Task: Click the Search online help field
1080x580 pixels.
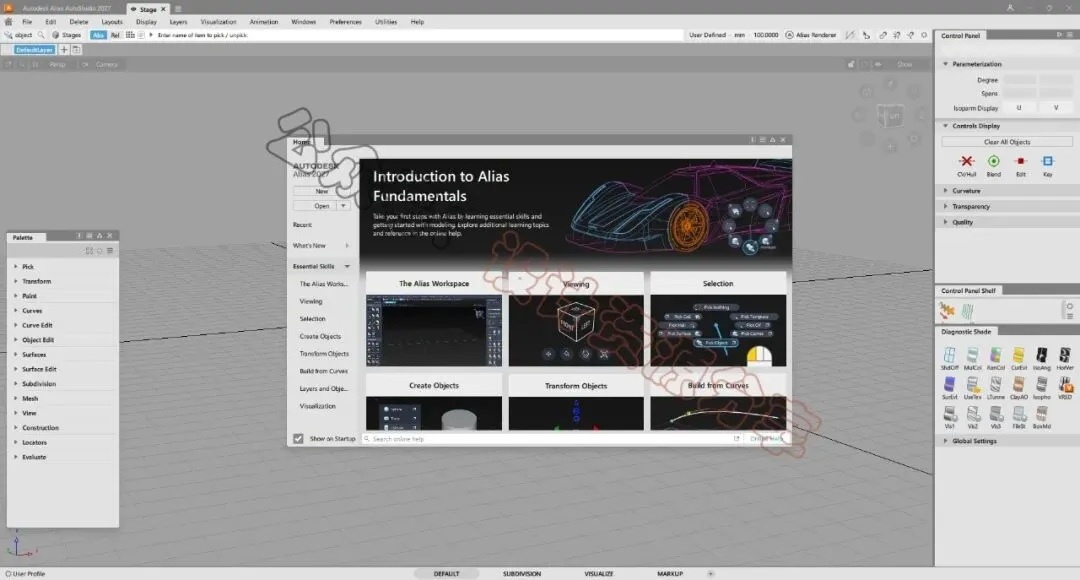Action: point(551,439)
